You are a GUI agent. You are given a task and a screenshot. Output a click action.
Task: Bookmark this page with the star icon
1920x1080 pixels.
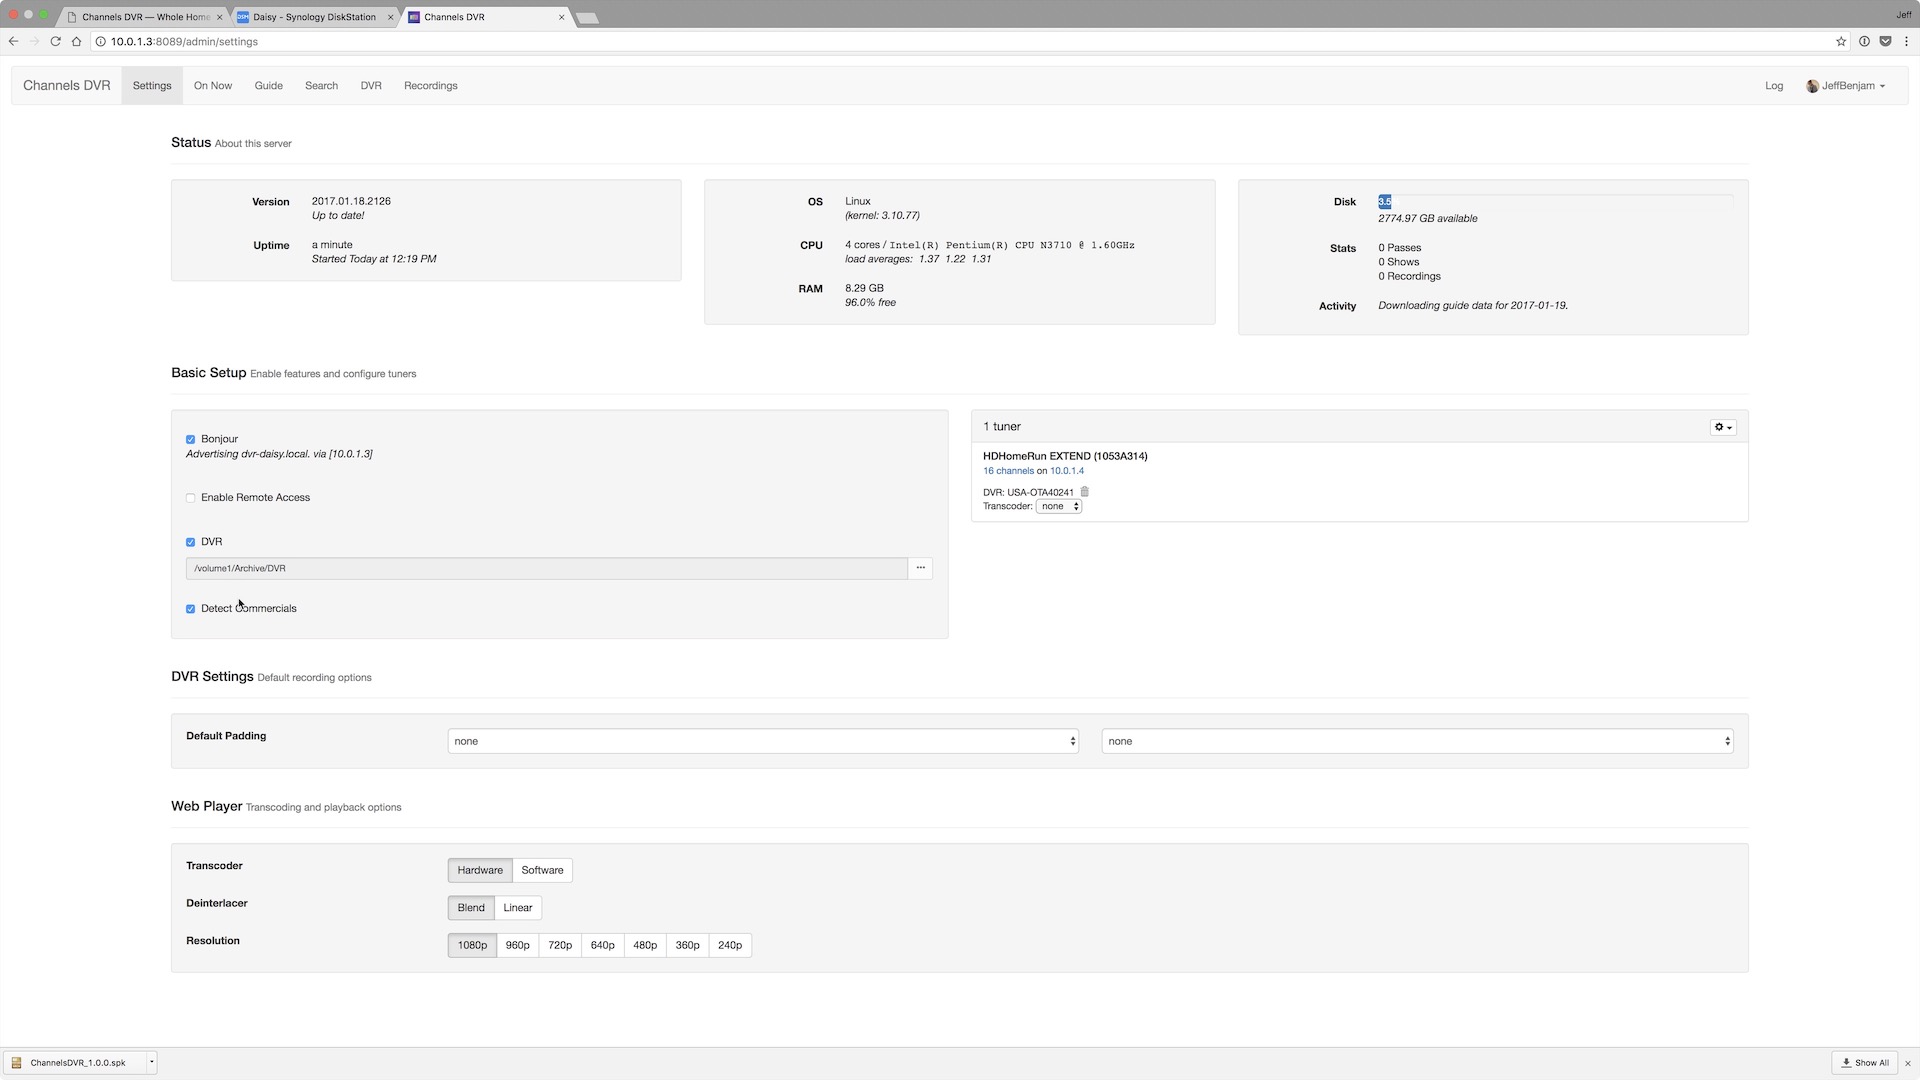[1840, 41]
